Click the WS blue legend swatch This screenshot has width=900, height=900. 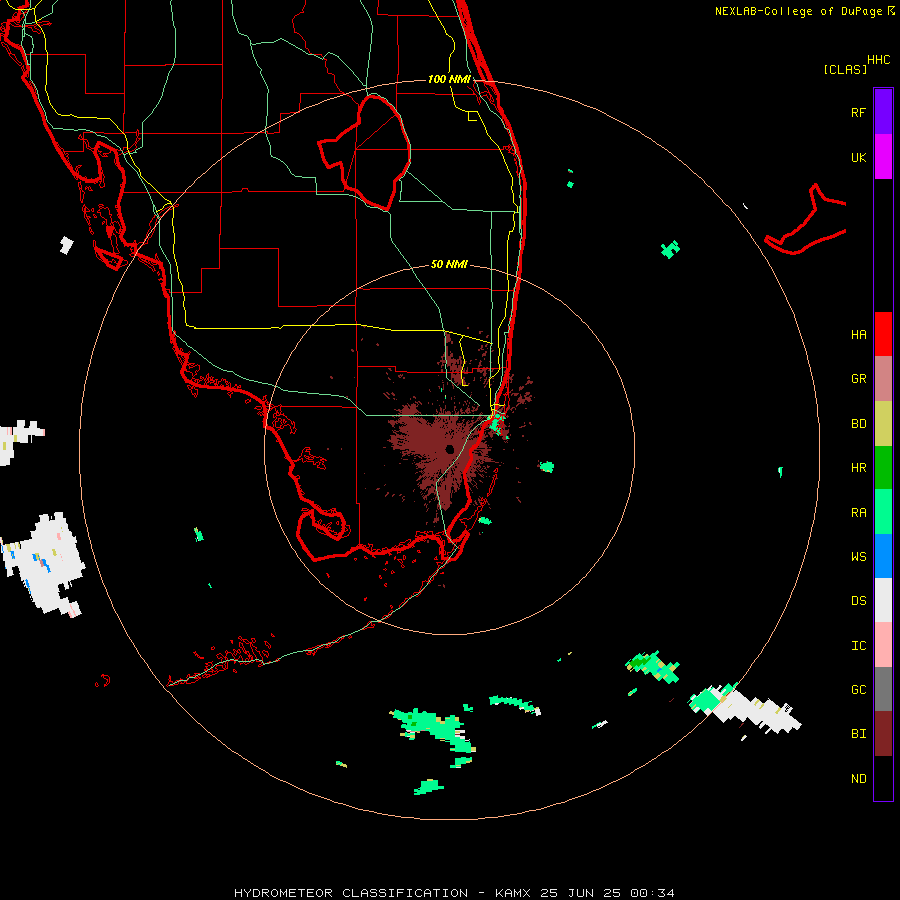(x=883, y=556)
